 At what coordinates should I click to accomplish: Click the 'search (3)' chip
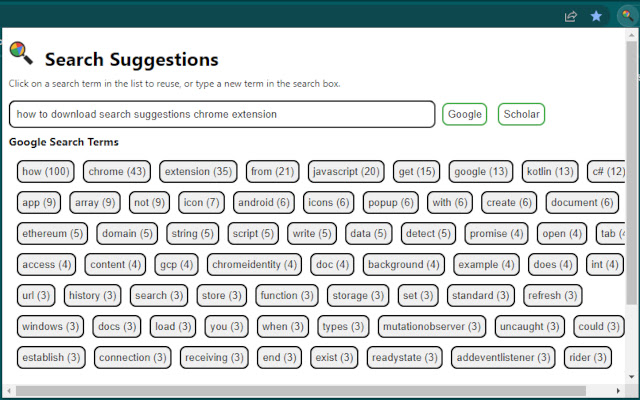(159, 296)
